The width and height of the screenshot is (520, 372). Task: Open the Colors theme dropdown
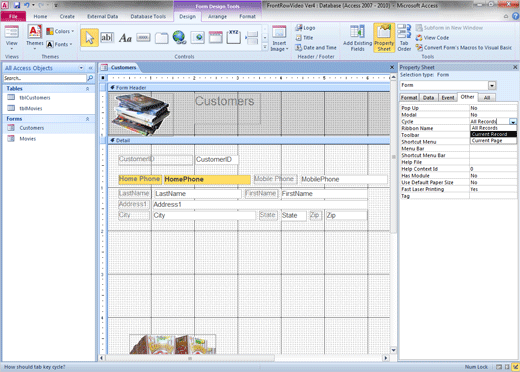[60, 31]
